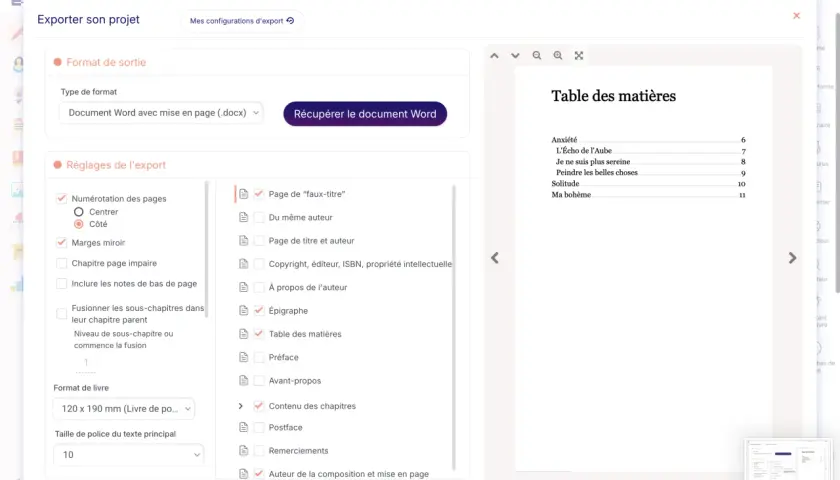Check the Préface box

(259, 357)
